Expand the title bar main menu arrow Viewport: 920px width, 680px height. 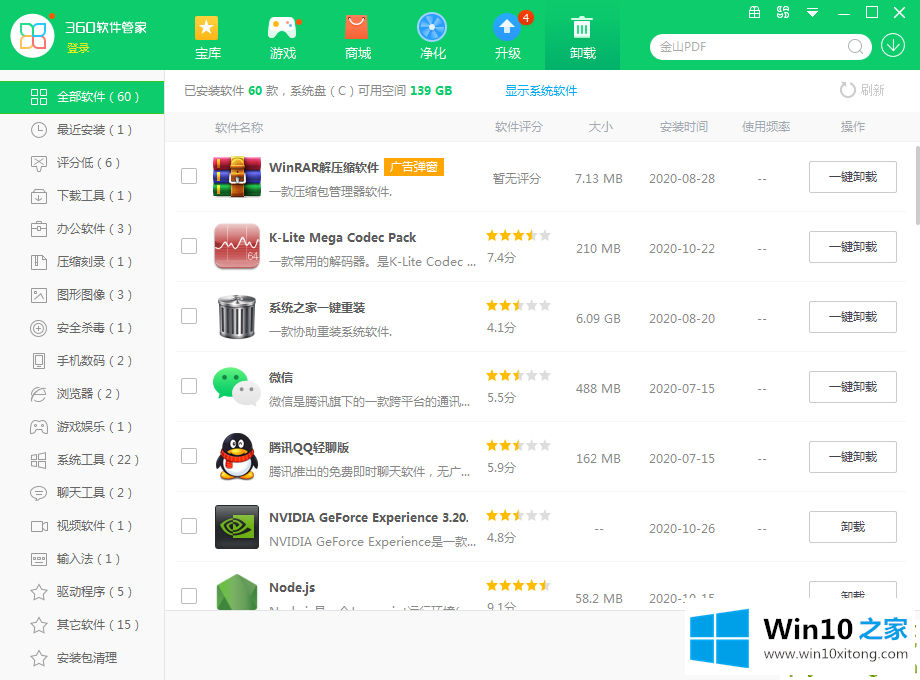(812, 13)
